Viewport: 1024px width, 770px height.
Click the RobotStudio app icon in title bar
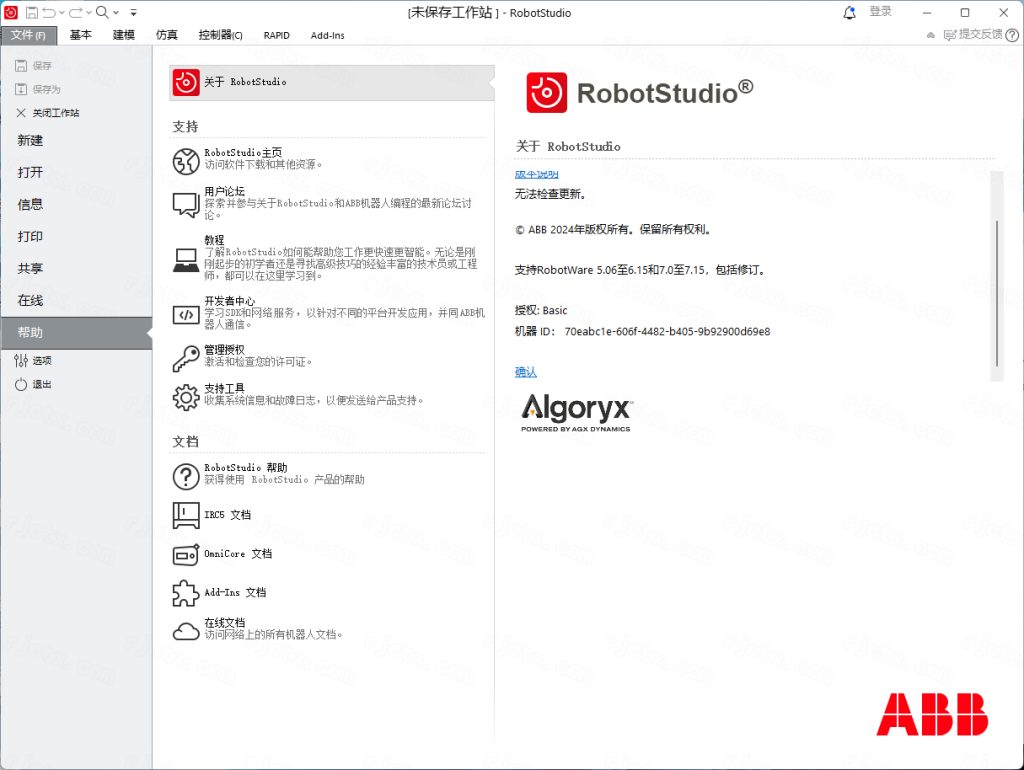[10, 12]
